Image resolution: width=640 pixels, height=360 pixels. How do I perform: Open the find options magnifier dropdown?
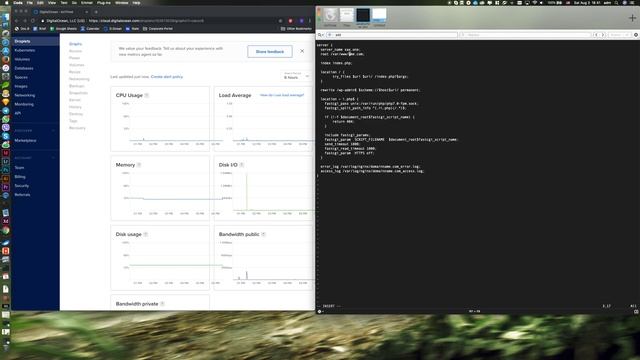(x=320, y=35)
